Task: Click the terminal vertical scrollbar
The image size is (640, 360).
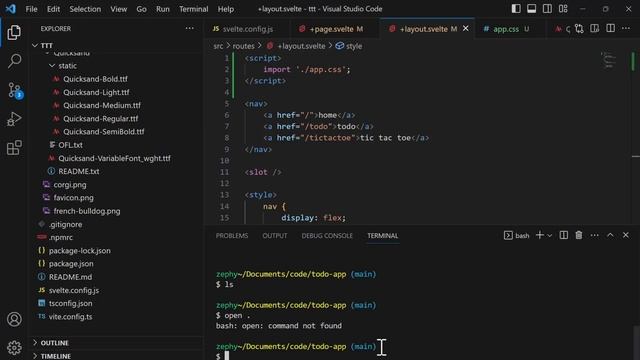Action: tap(636, 341)
